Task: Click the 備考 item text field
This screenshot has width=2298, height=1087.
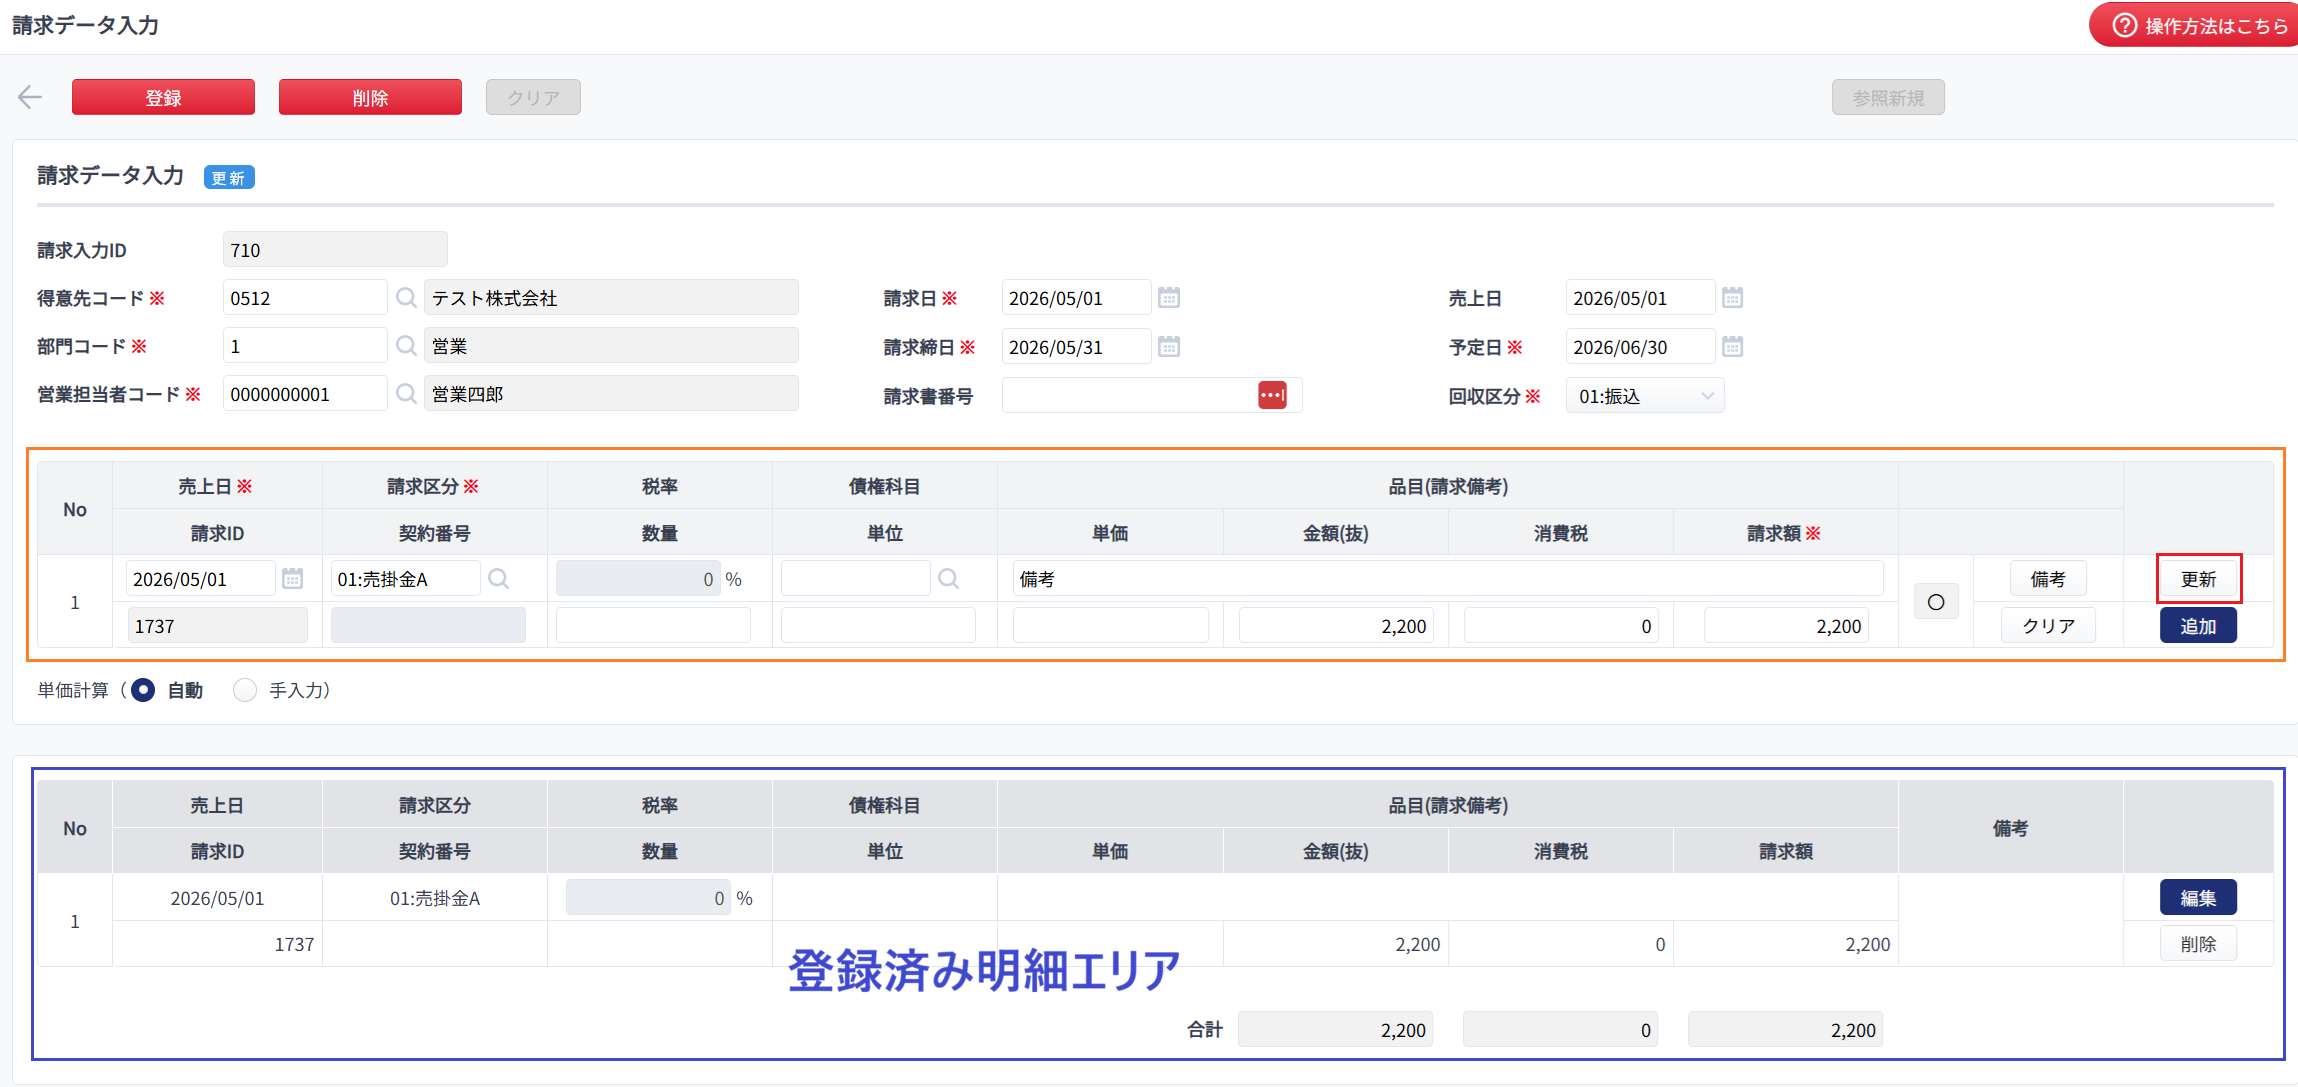Action: (1448, 579)
